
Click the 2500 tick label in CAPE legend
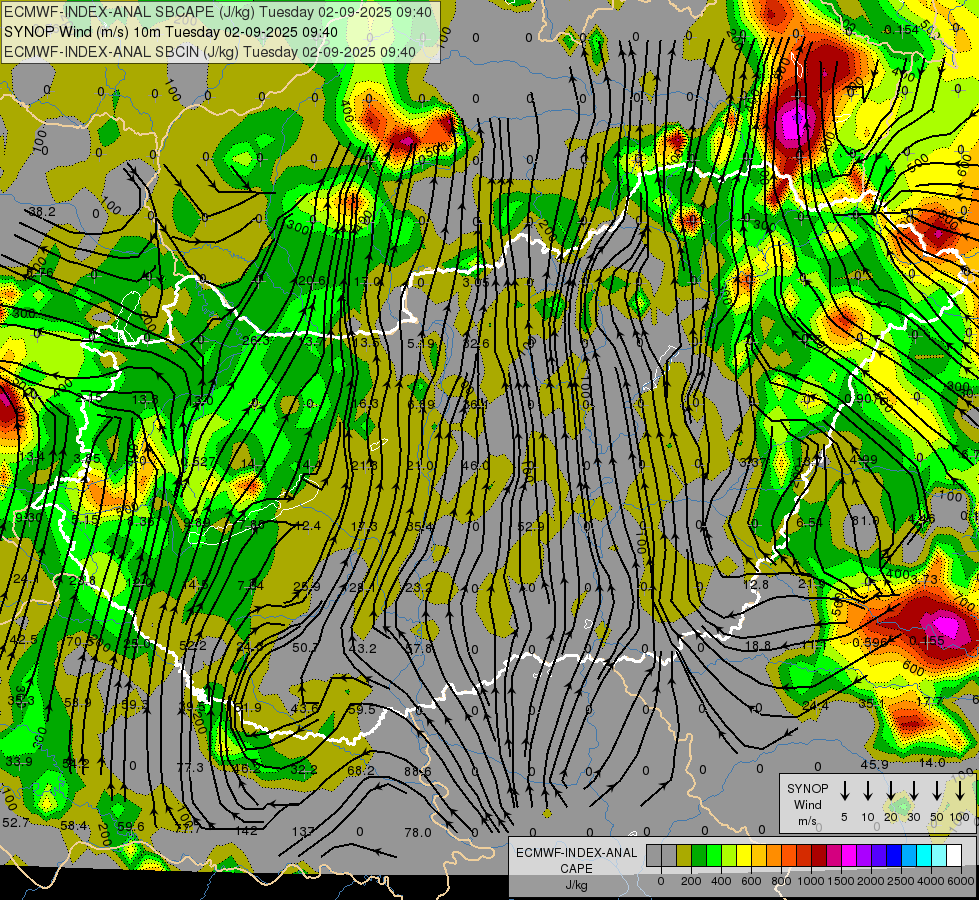pos(901,881)
